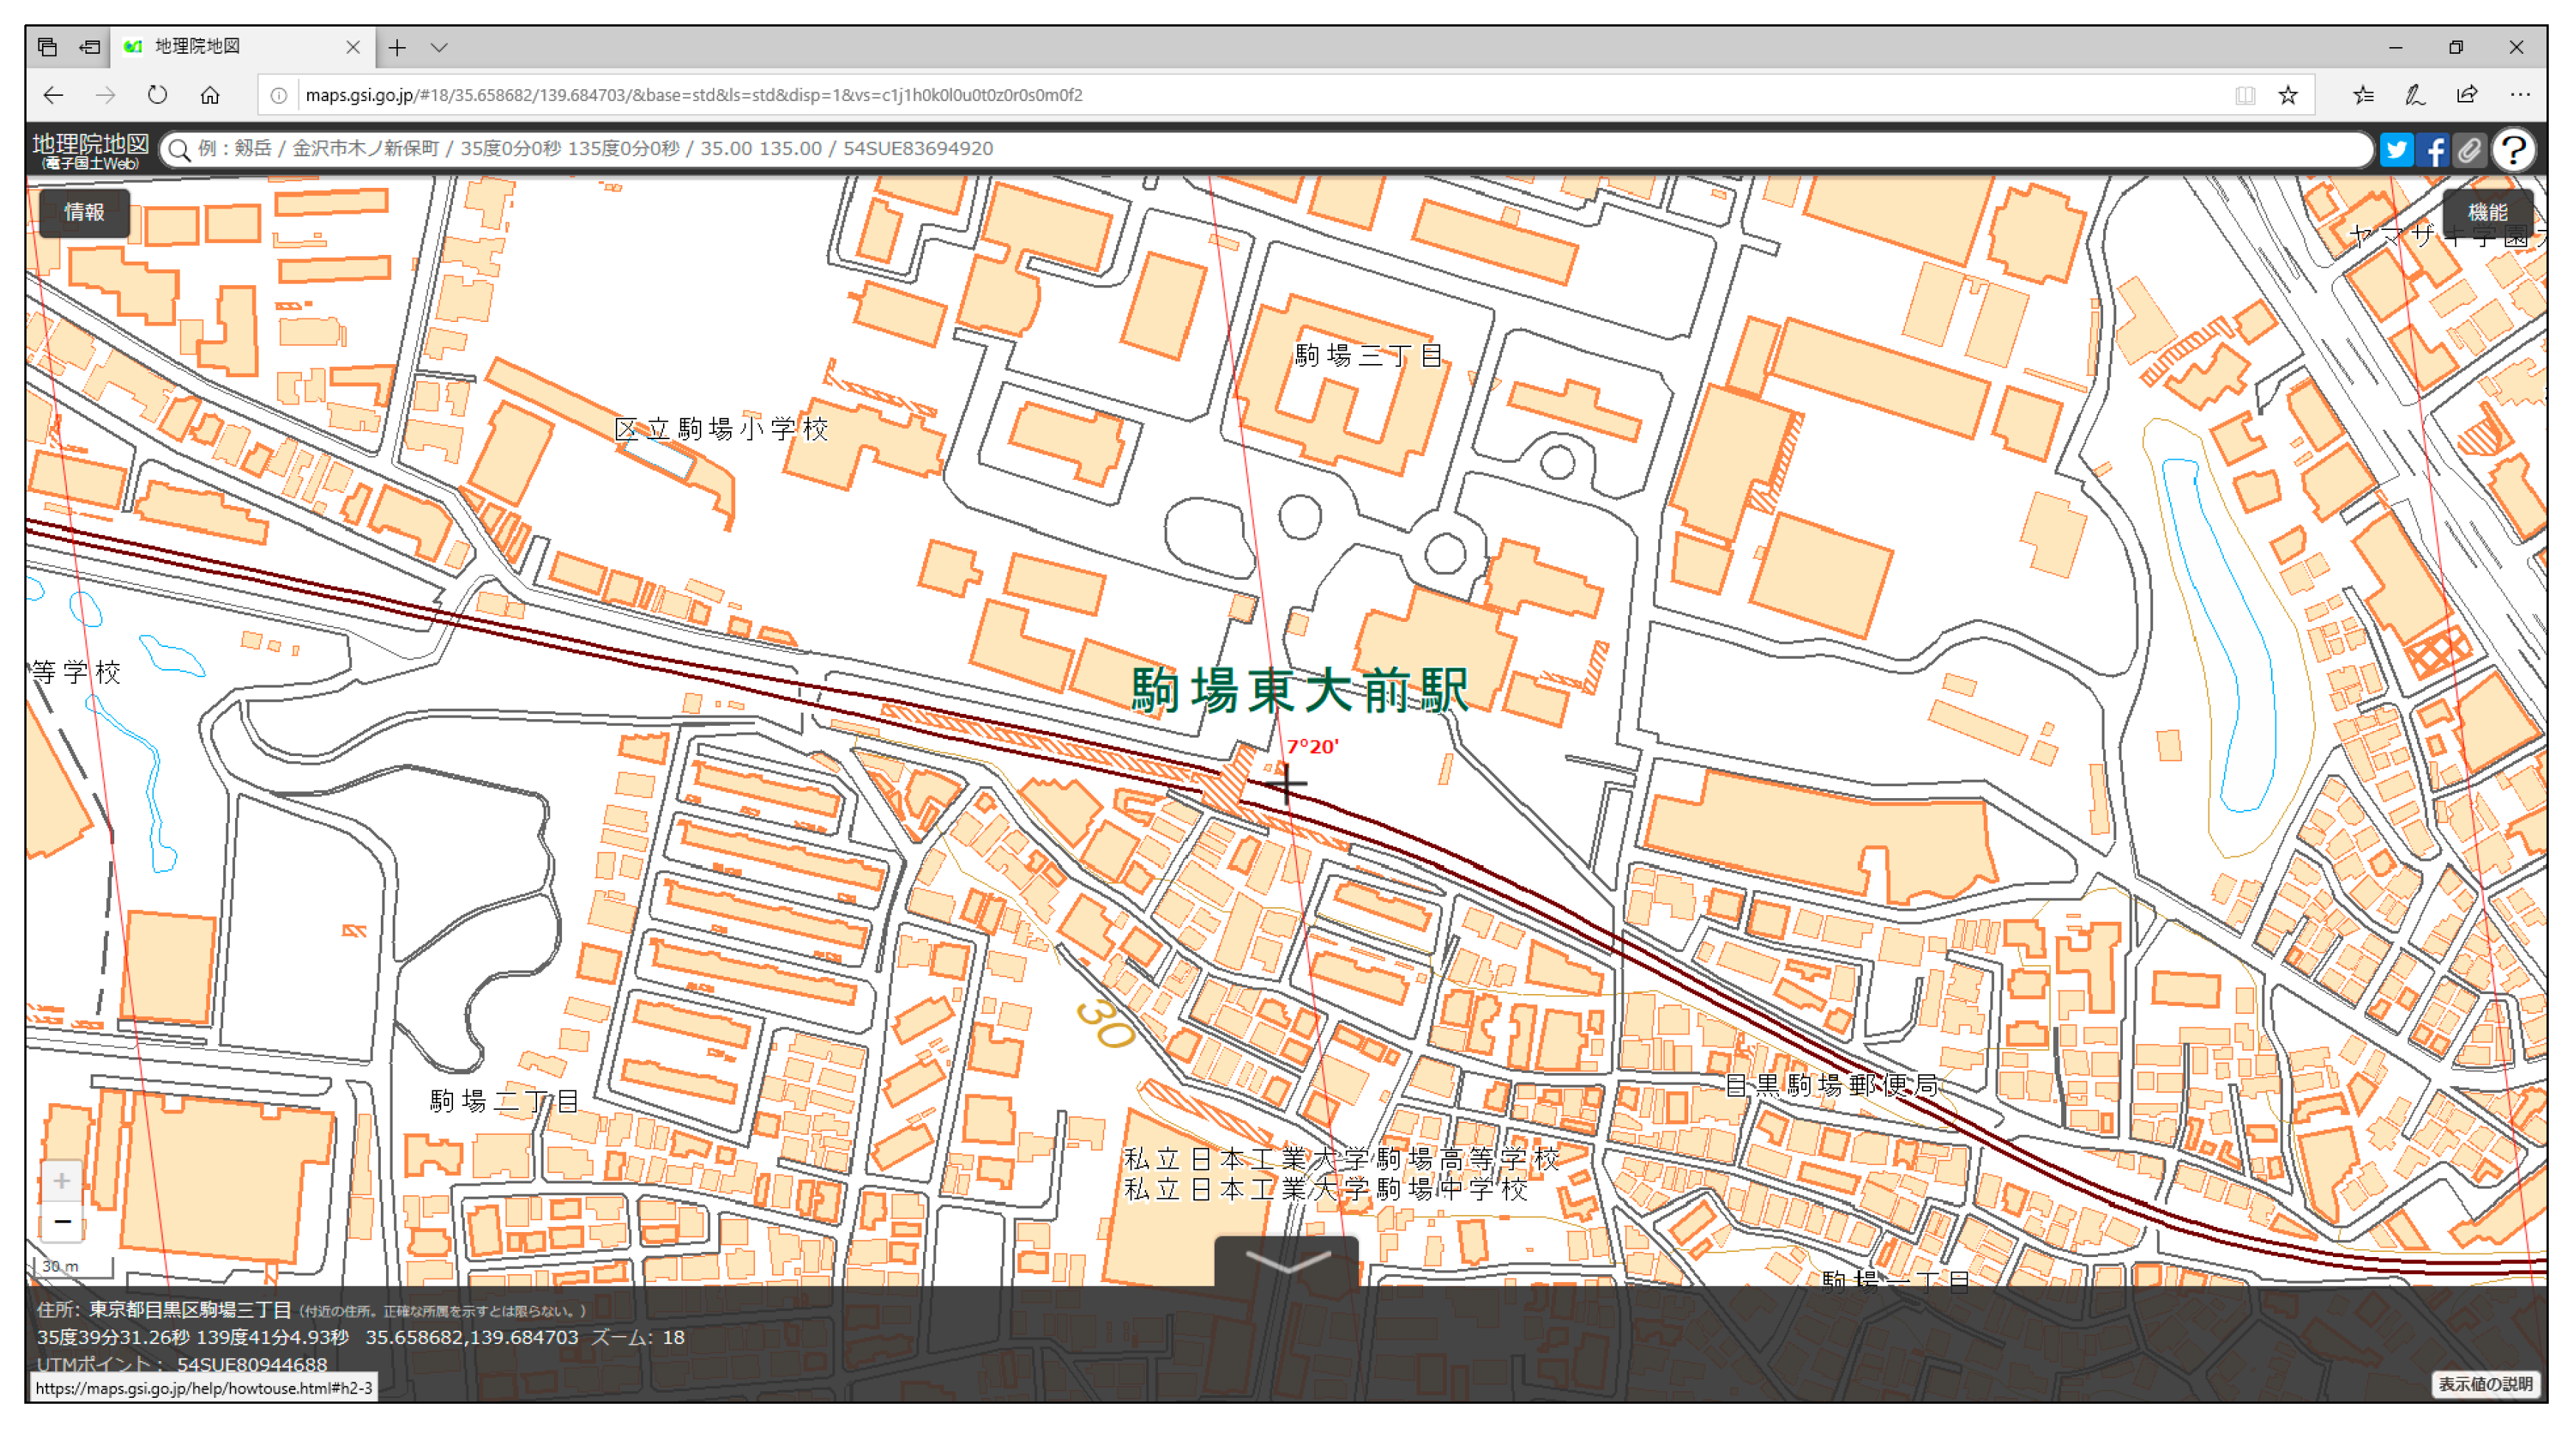Open the 機能 menu

(x=2487, y=212)
